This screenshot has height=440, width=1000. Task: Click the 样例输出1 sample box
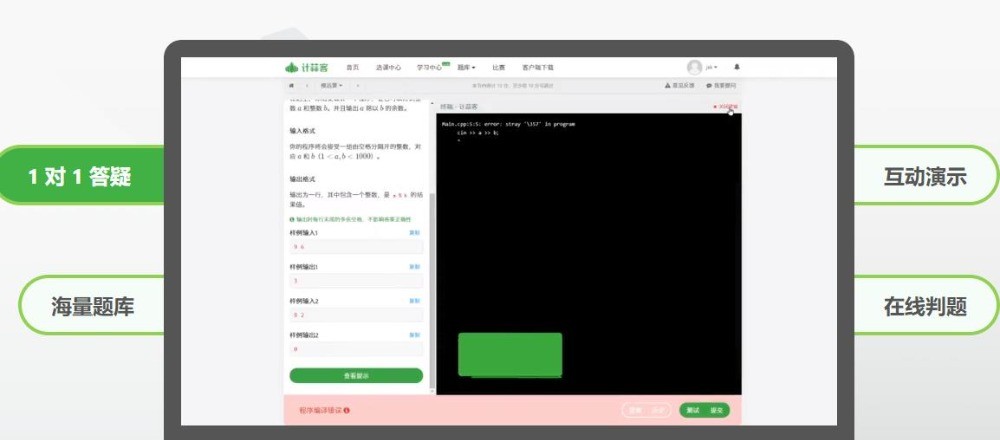pyautogui.click(x=356, y=281)
